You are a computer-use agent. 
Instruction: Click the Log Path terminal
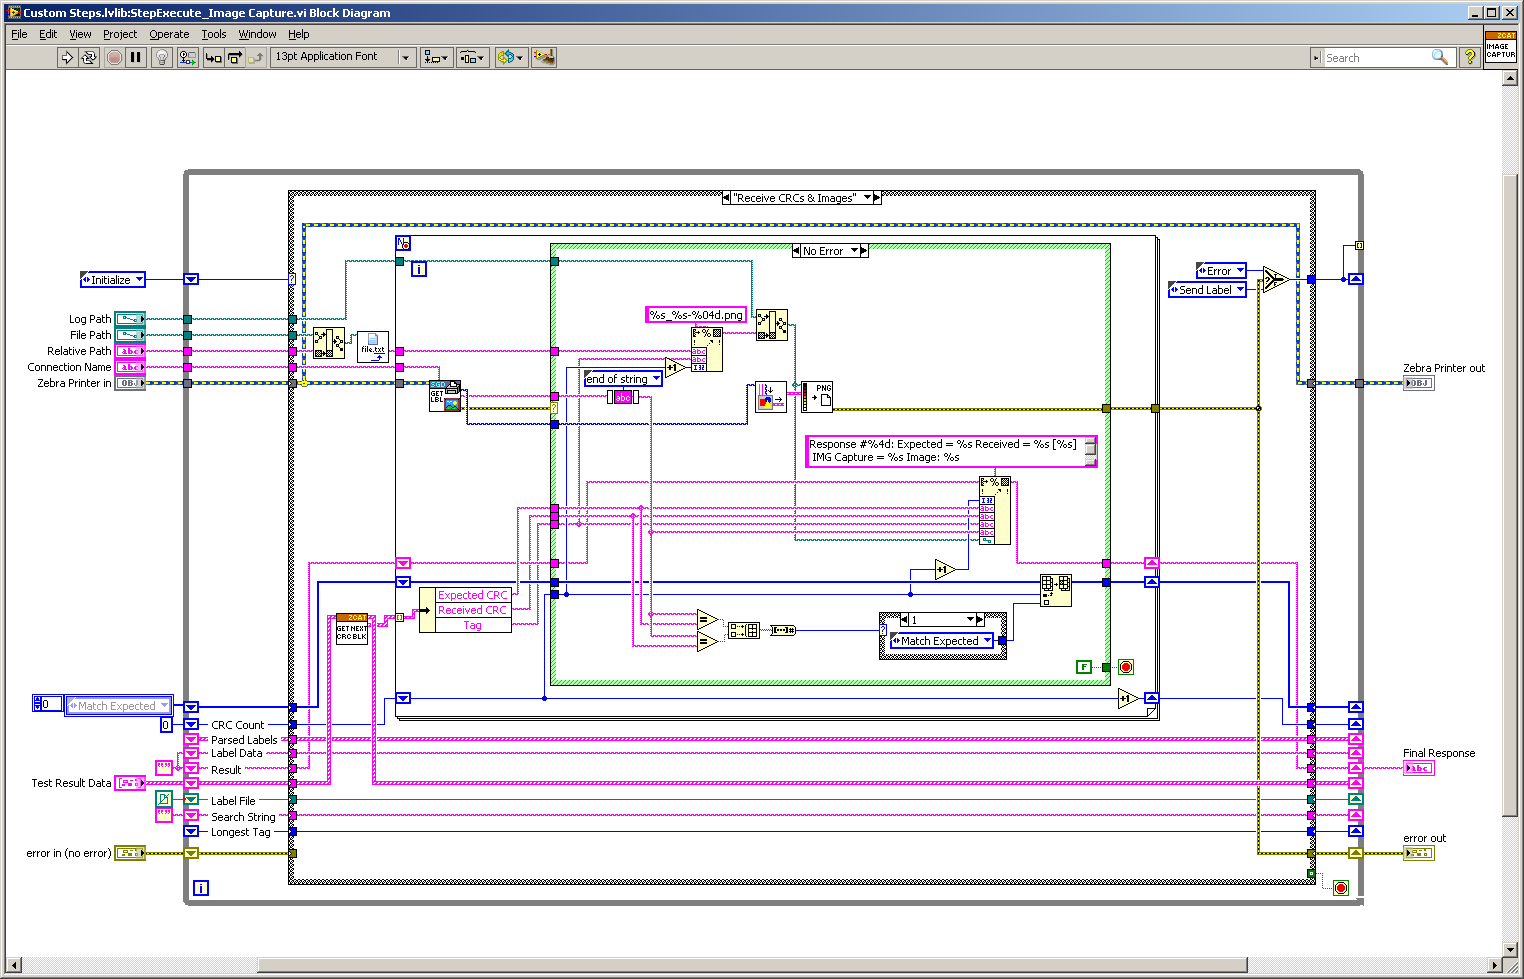130,319
